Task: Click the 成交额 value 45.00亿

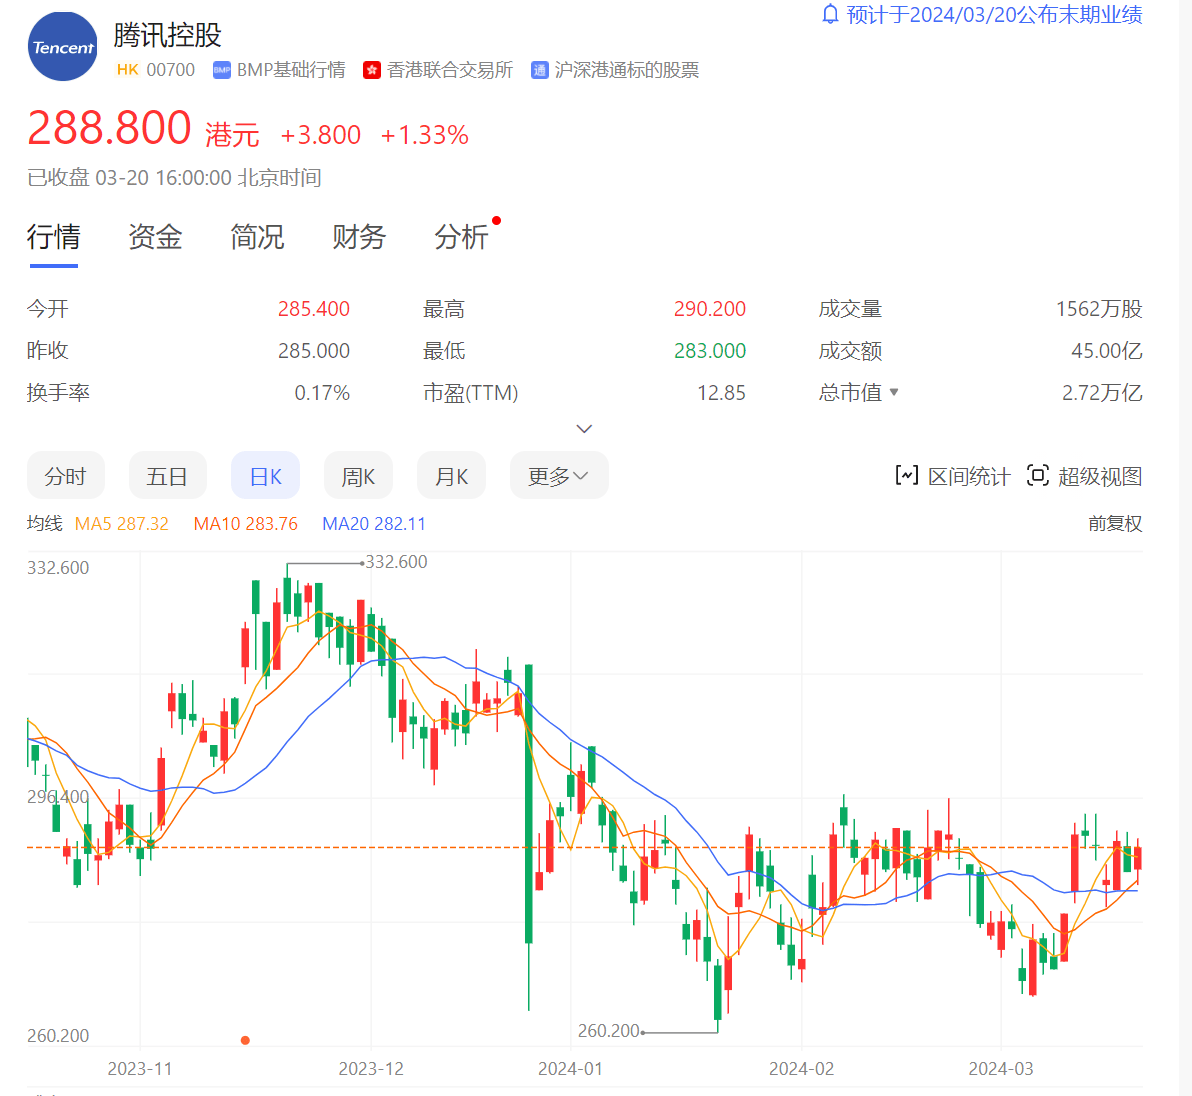Action: 1107,350
